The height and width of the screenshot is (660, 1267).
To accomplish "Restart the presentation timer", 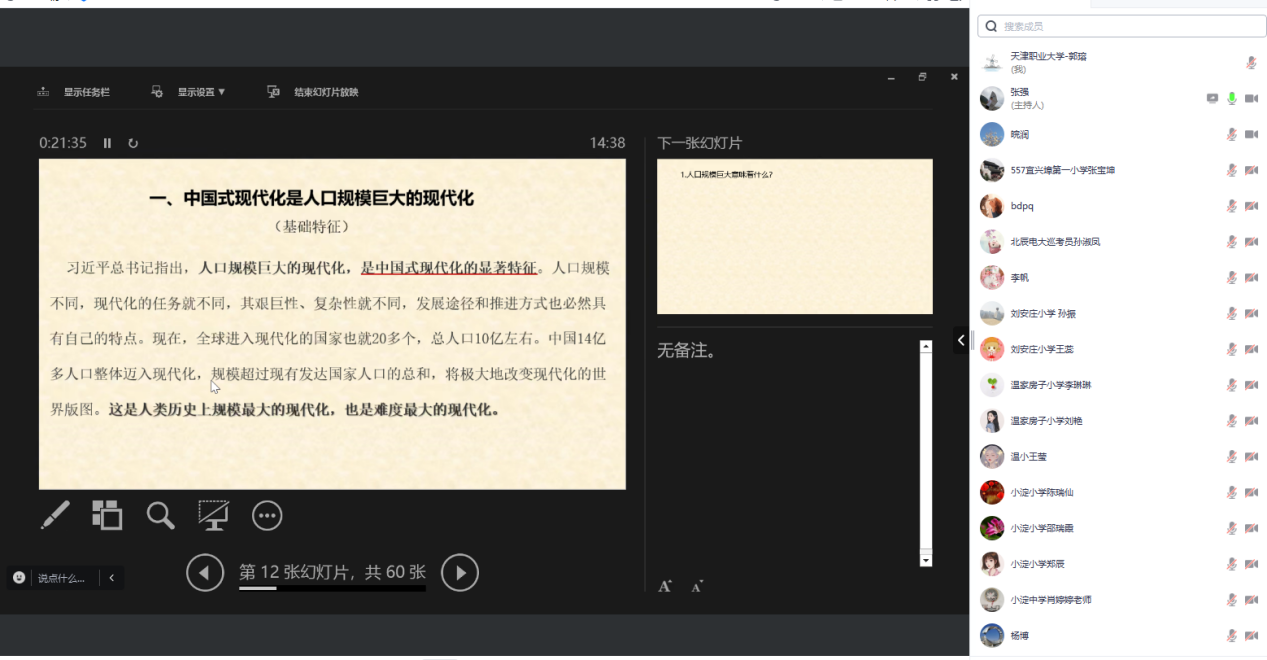I will pos(133,143).
